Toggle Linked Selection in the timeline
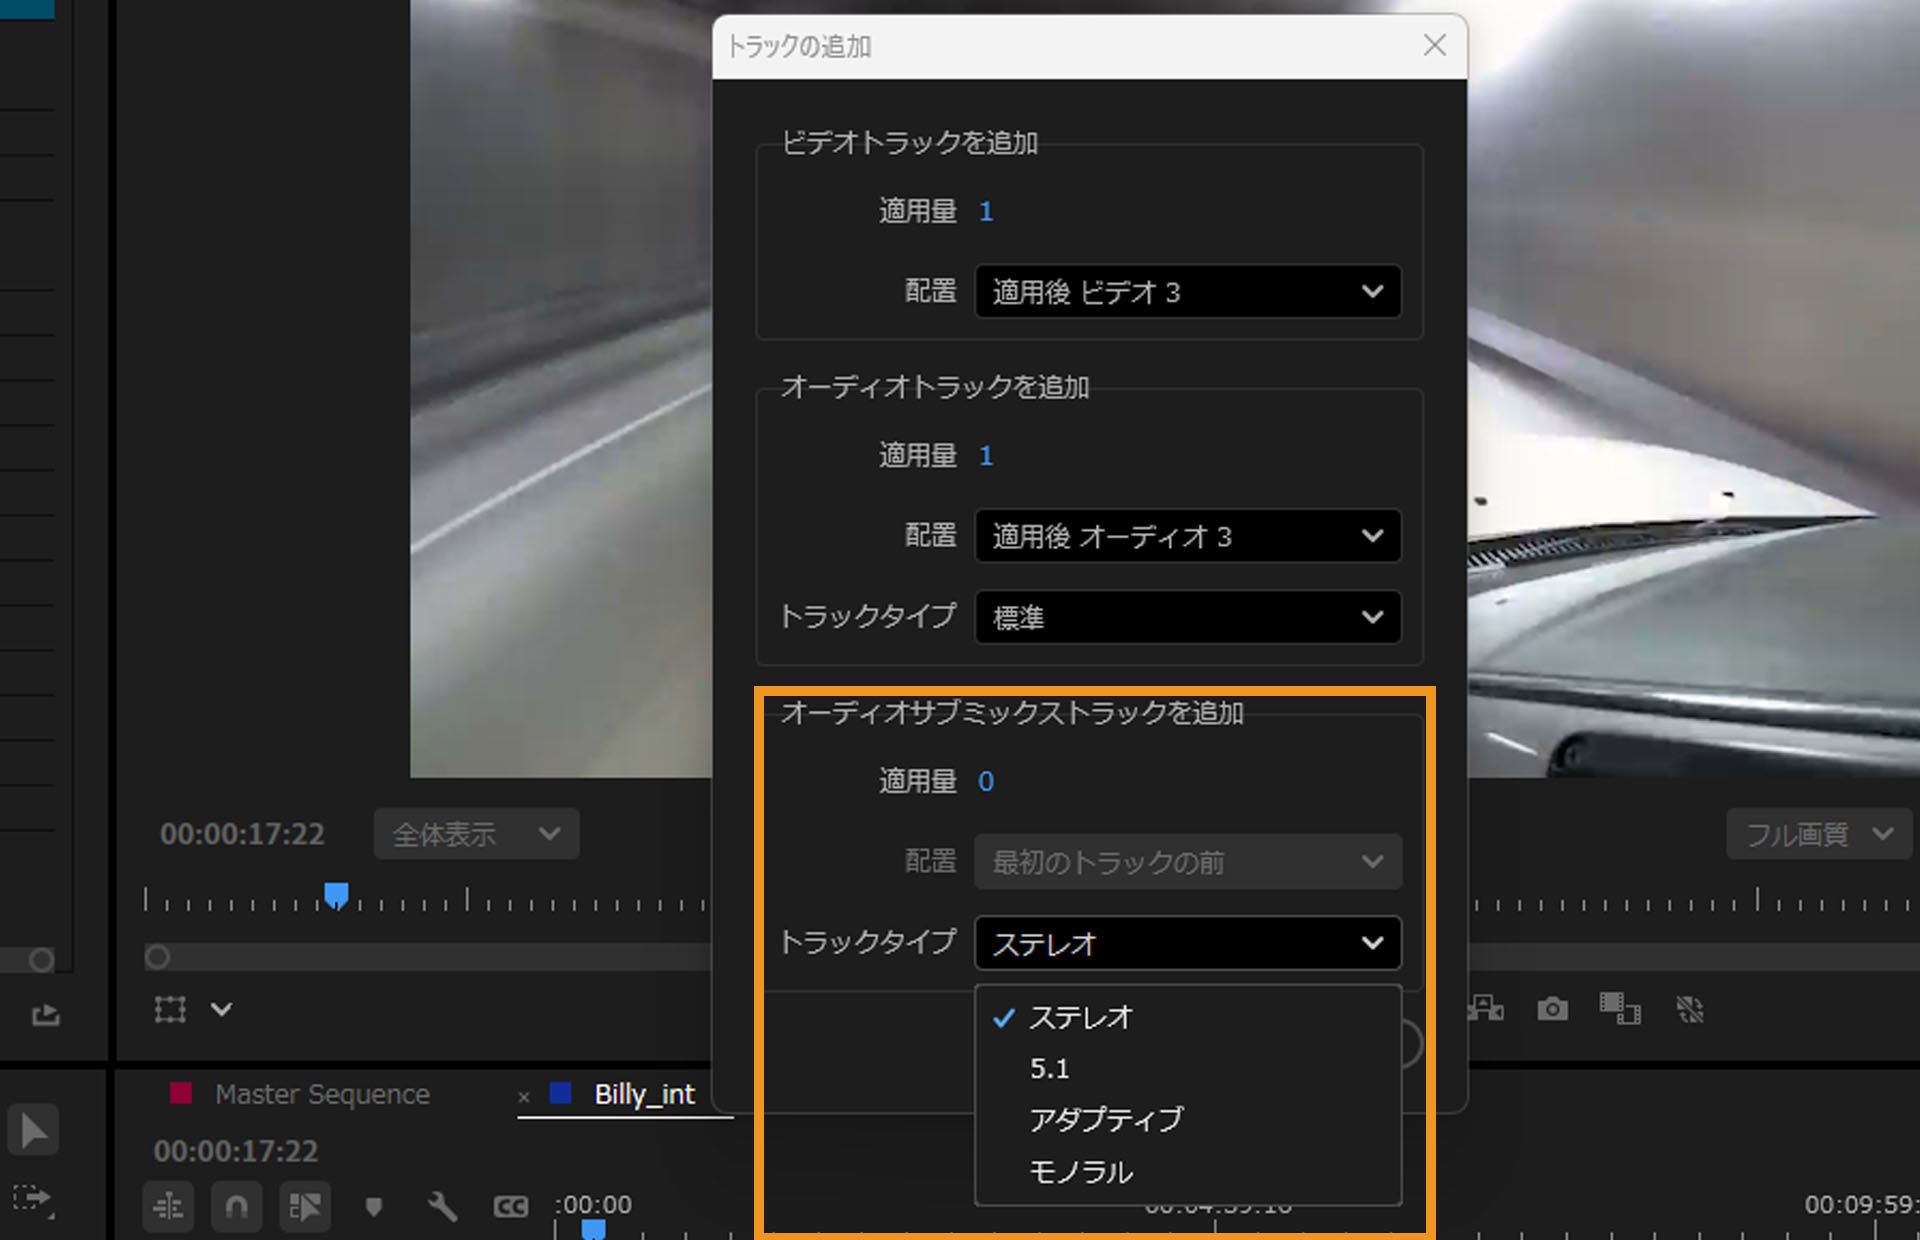The width and height of the screenshot is (1920, 1240). pyautogui.click(x=304, y=1206)
